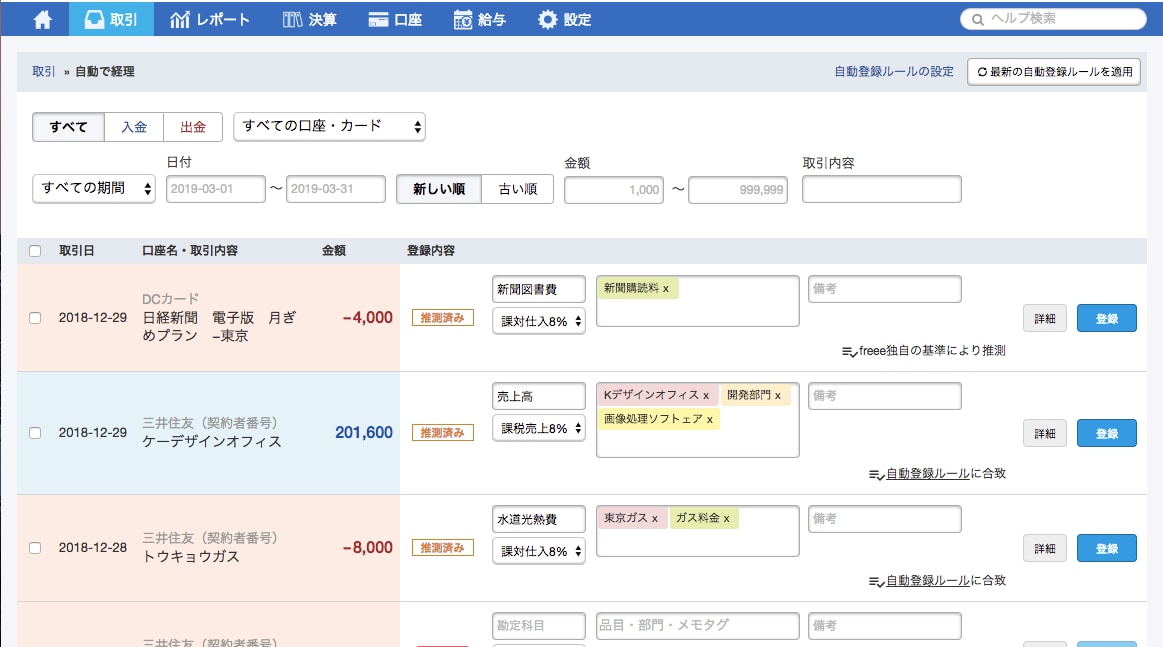Viewport: 1163px width, 647px height.
Task: Click the amount -8,000
Action: click(x=367, y=548)
